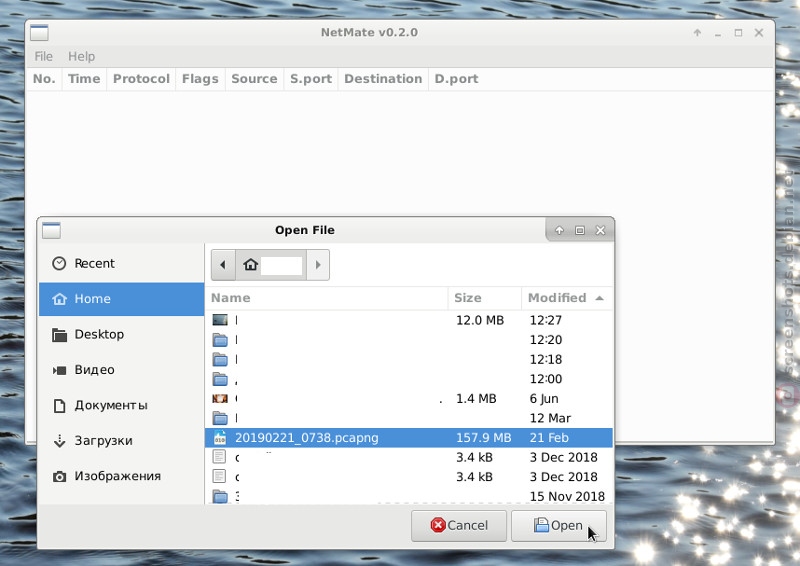Click the NetMate window menu icon
The width and height of the screenshot is (800, 566).
39,33
